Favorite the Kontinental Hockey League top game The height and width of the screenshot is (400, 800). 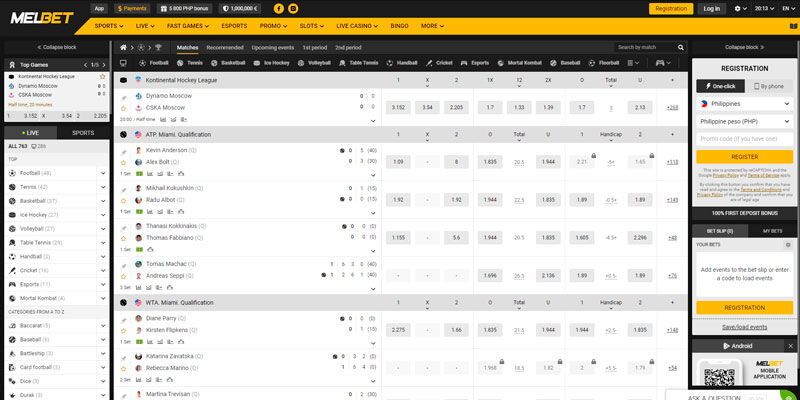coord(103,77)
